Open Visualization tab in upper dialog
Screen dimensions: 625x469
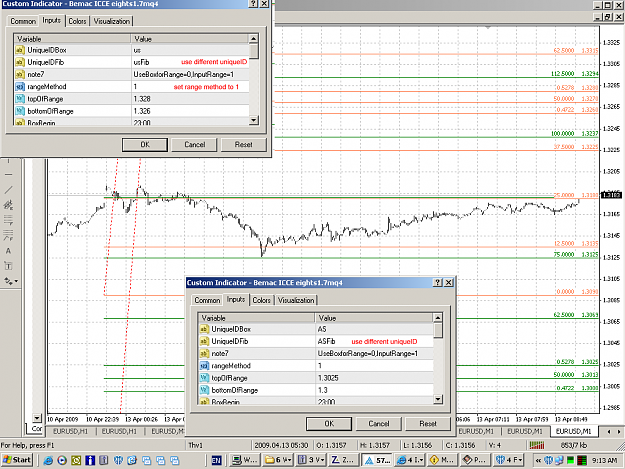click(x=112, y=21)
